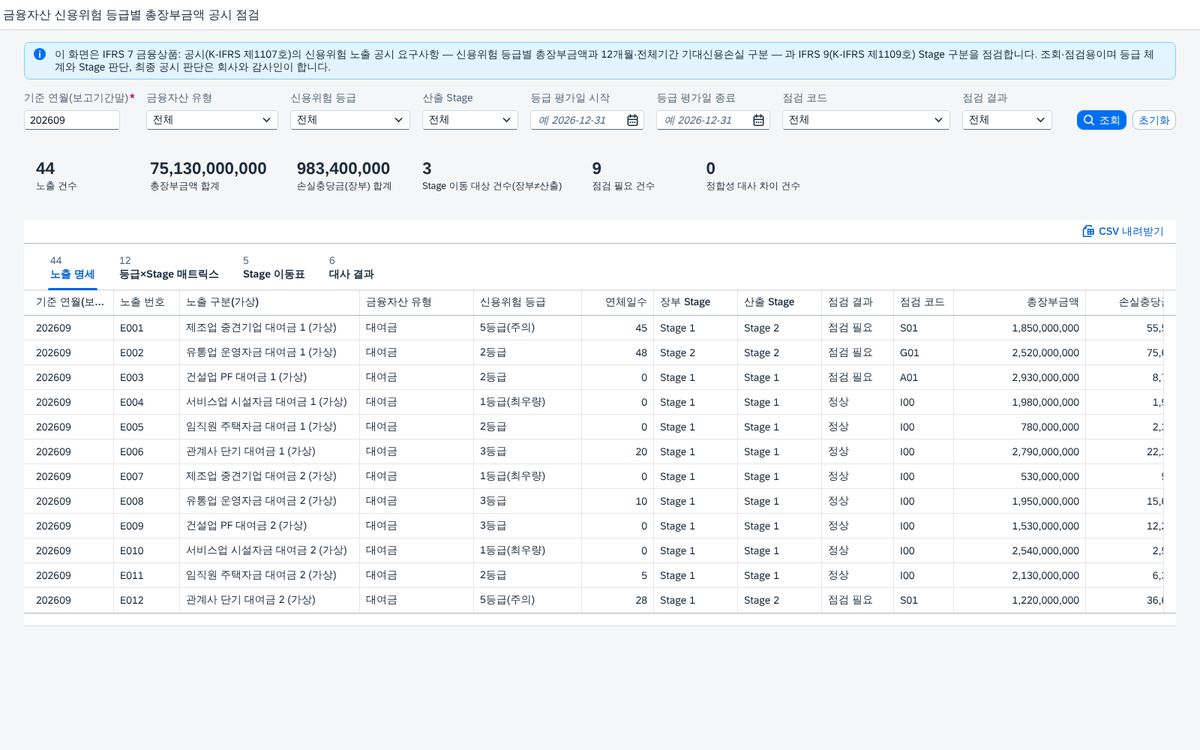Screen dimensions: 1200x750
Task: Click 5등급(주의) cell in row E012
Action: pyautogui.click(x=526, y=600)
